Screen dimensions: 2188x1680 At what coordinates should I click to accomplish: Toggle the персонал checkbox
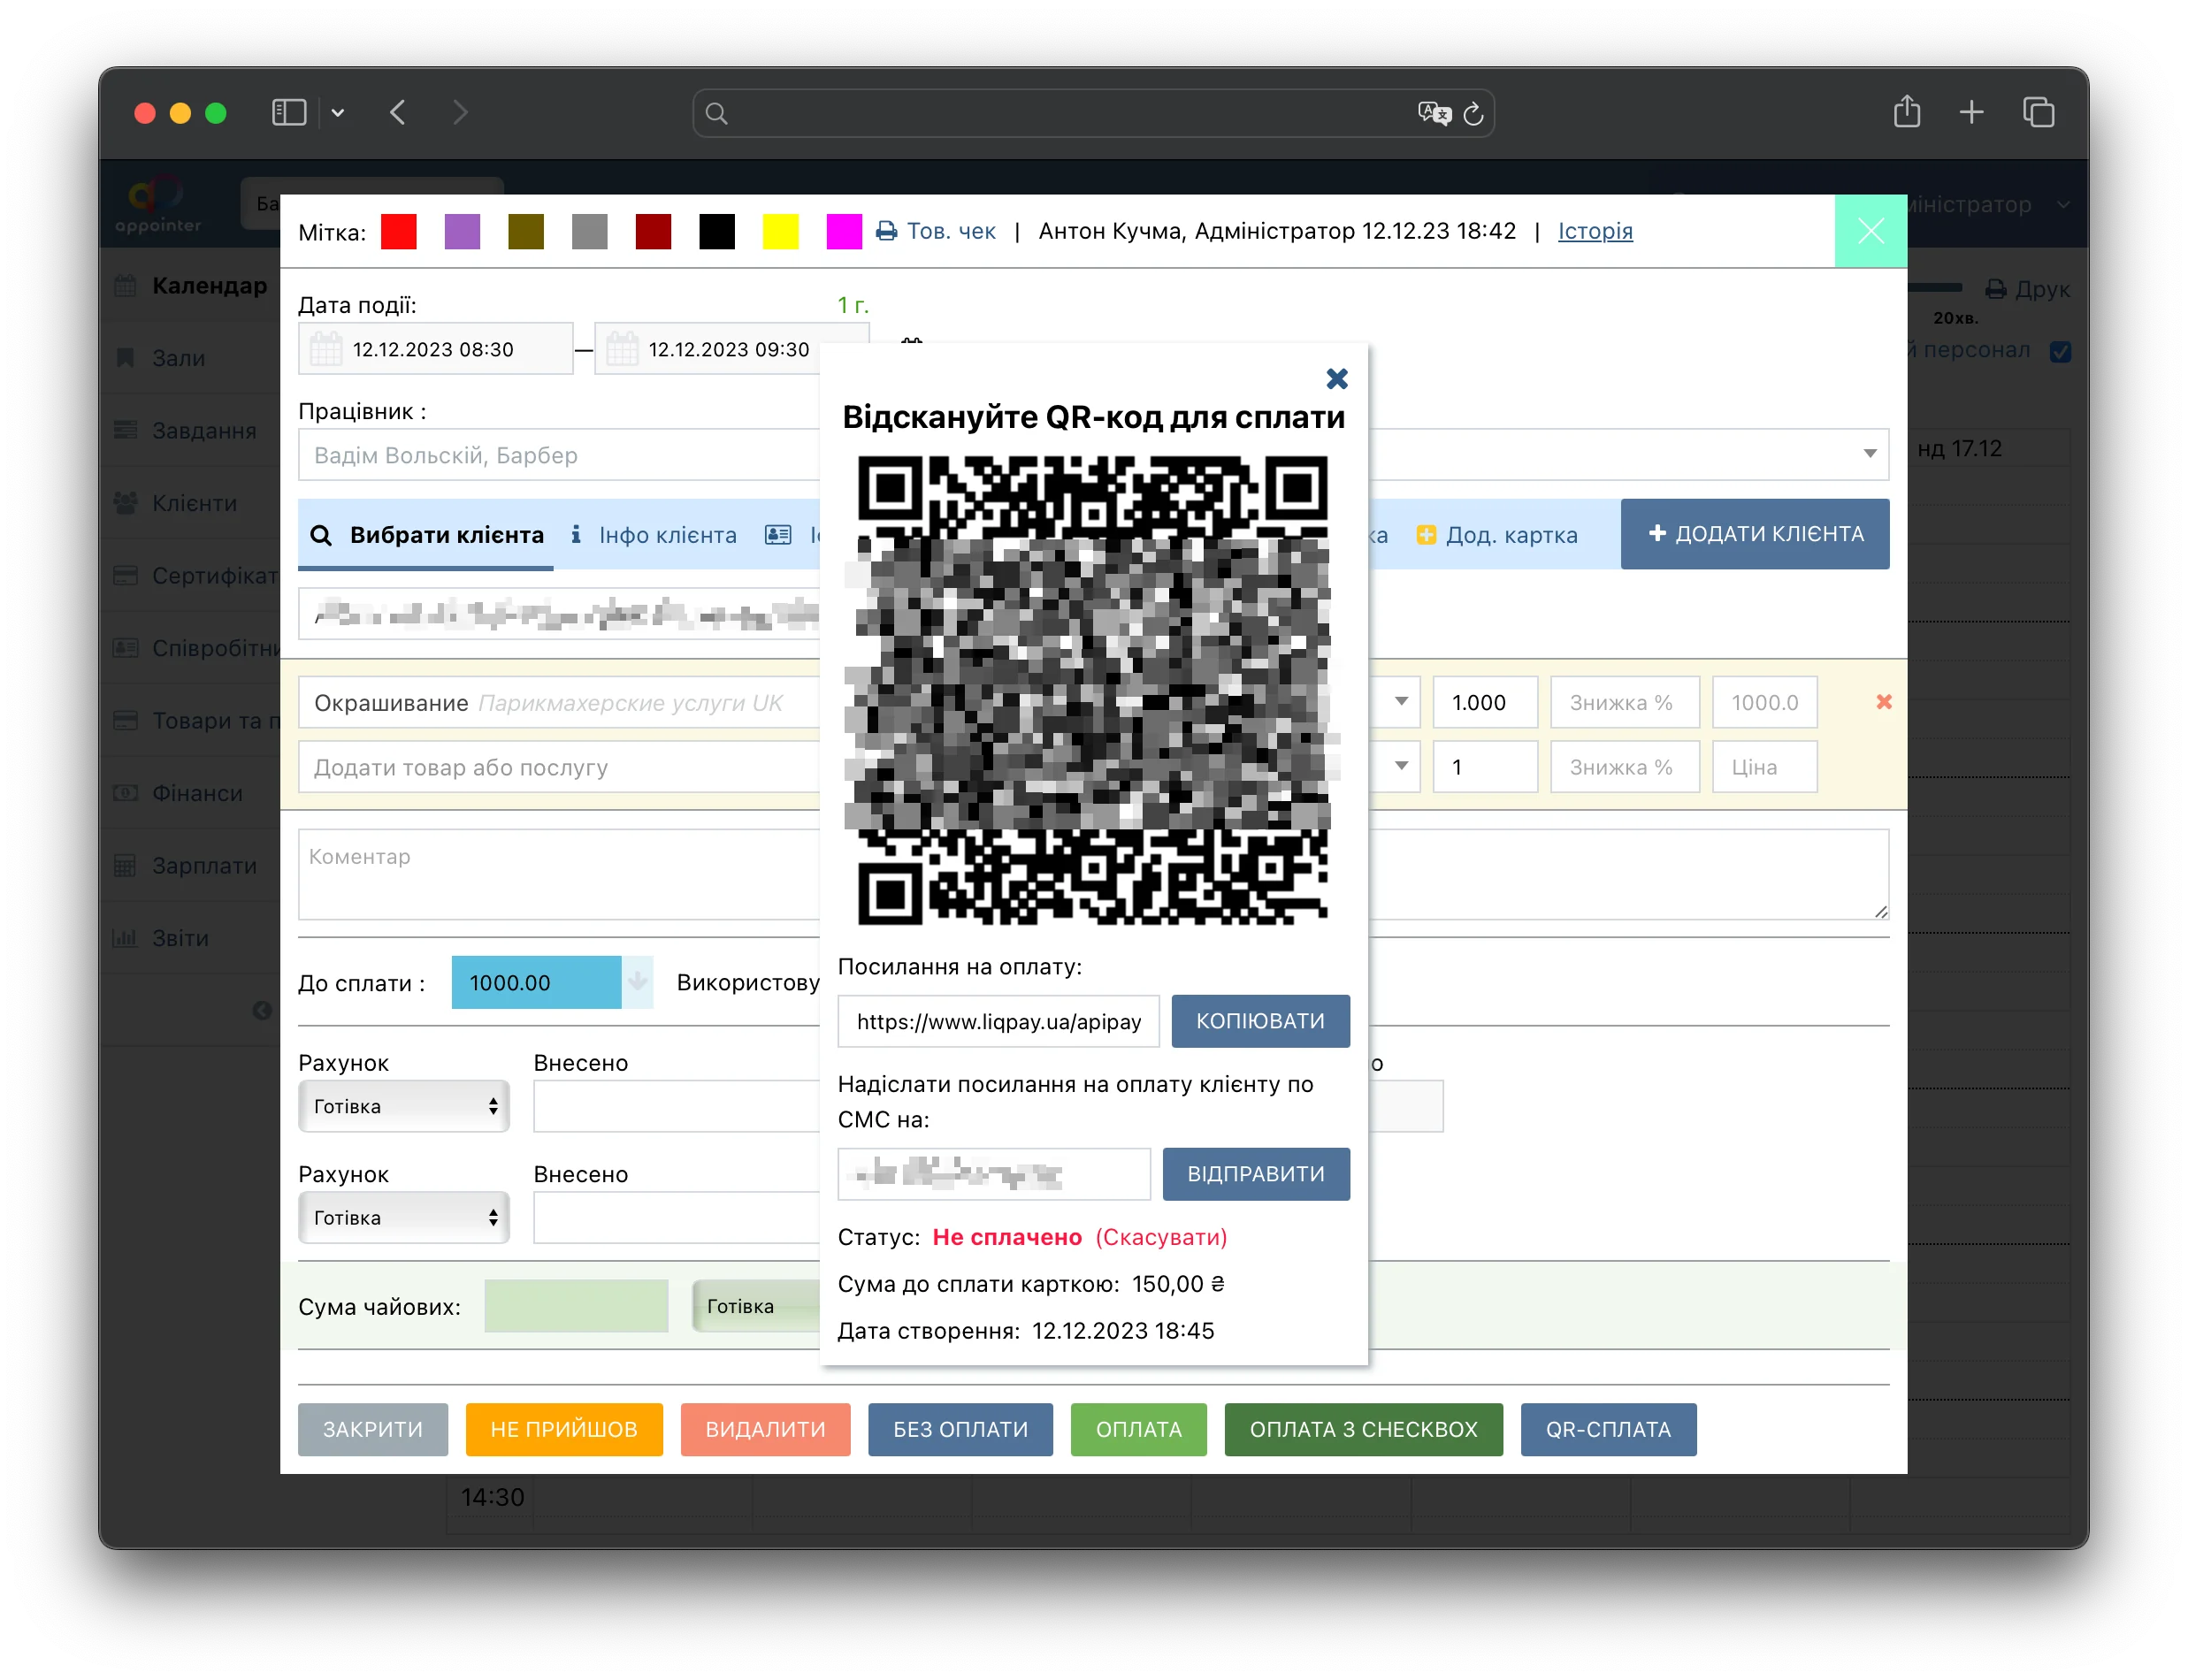[x=2061, y=352]
